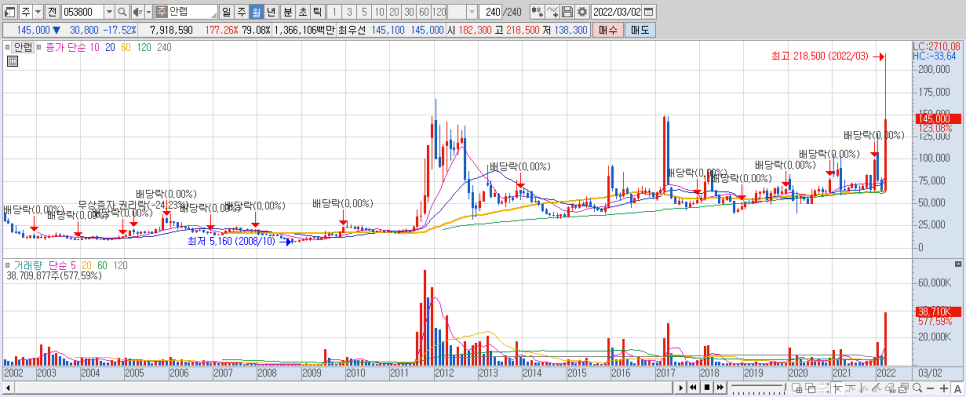Expand the speaker options dropdown arrow

click(x=148, y=12)
